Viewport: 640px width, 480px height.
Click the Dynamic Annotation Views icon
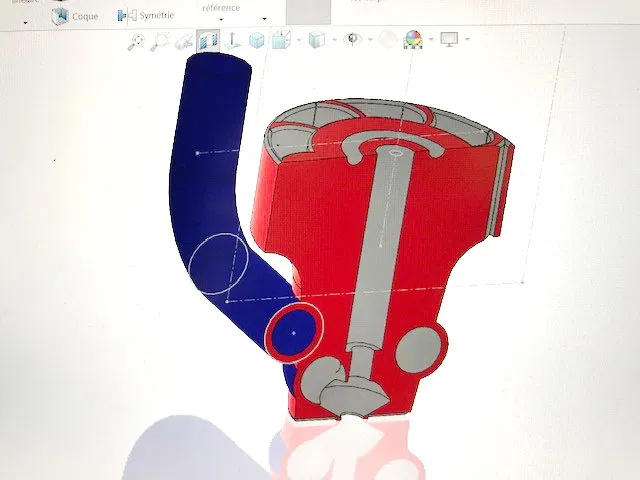coord(231,40)
